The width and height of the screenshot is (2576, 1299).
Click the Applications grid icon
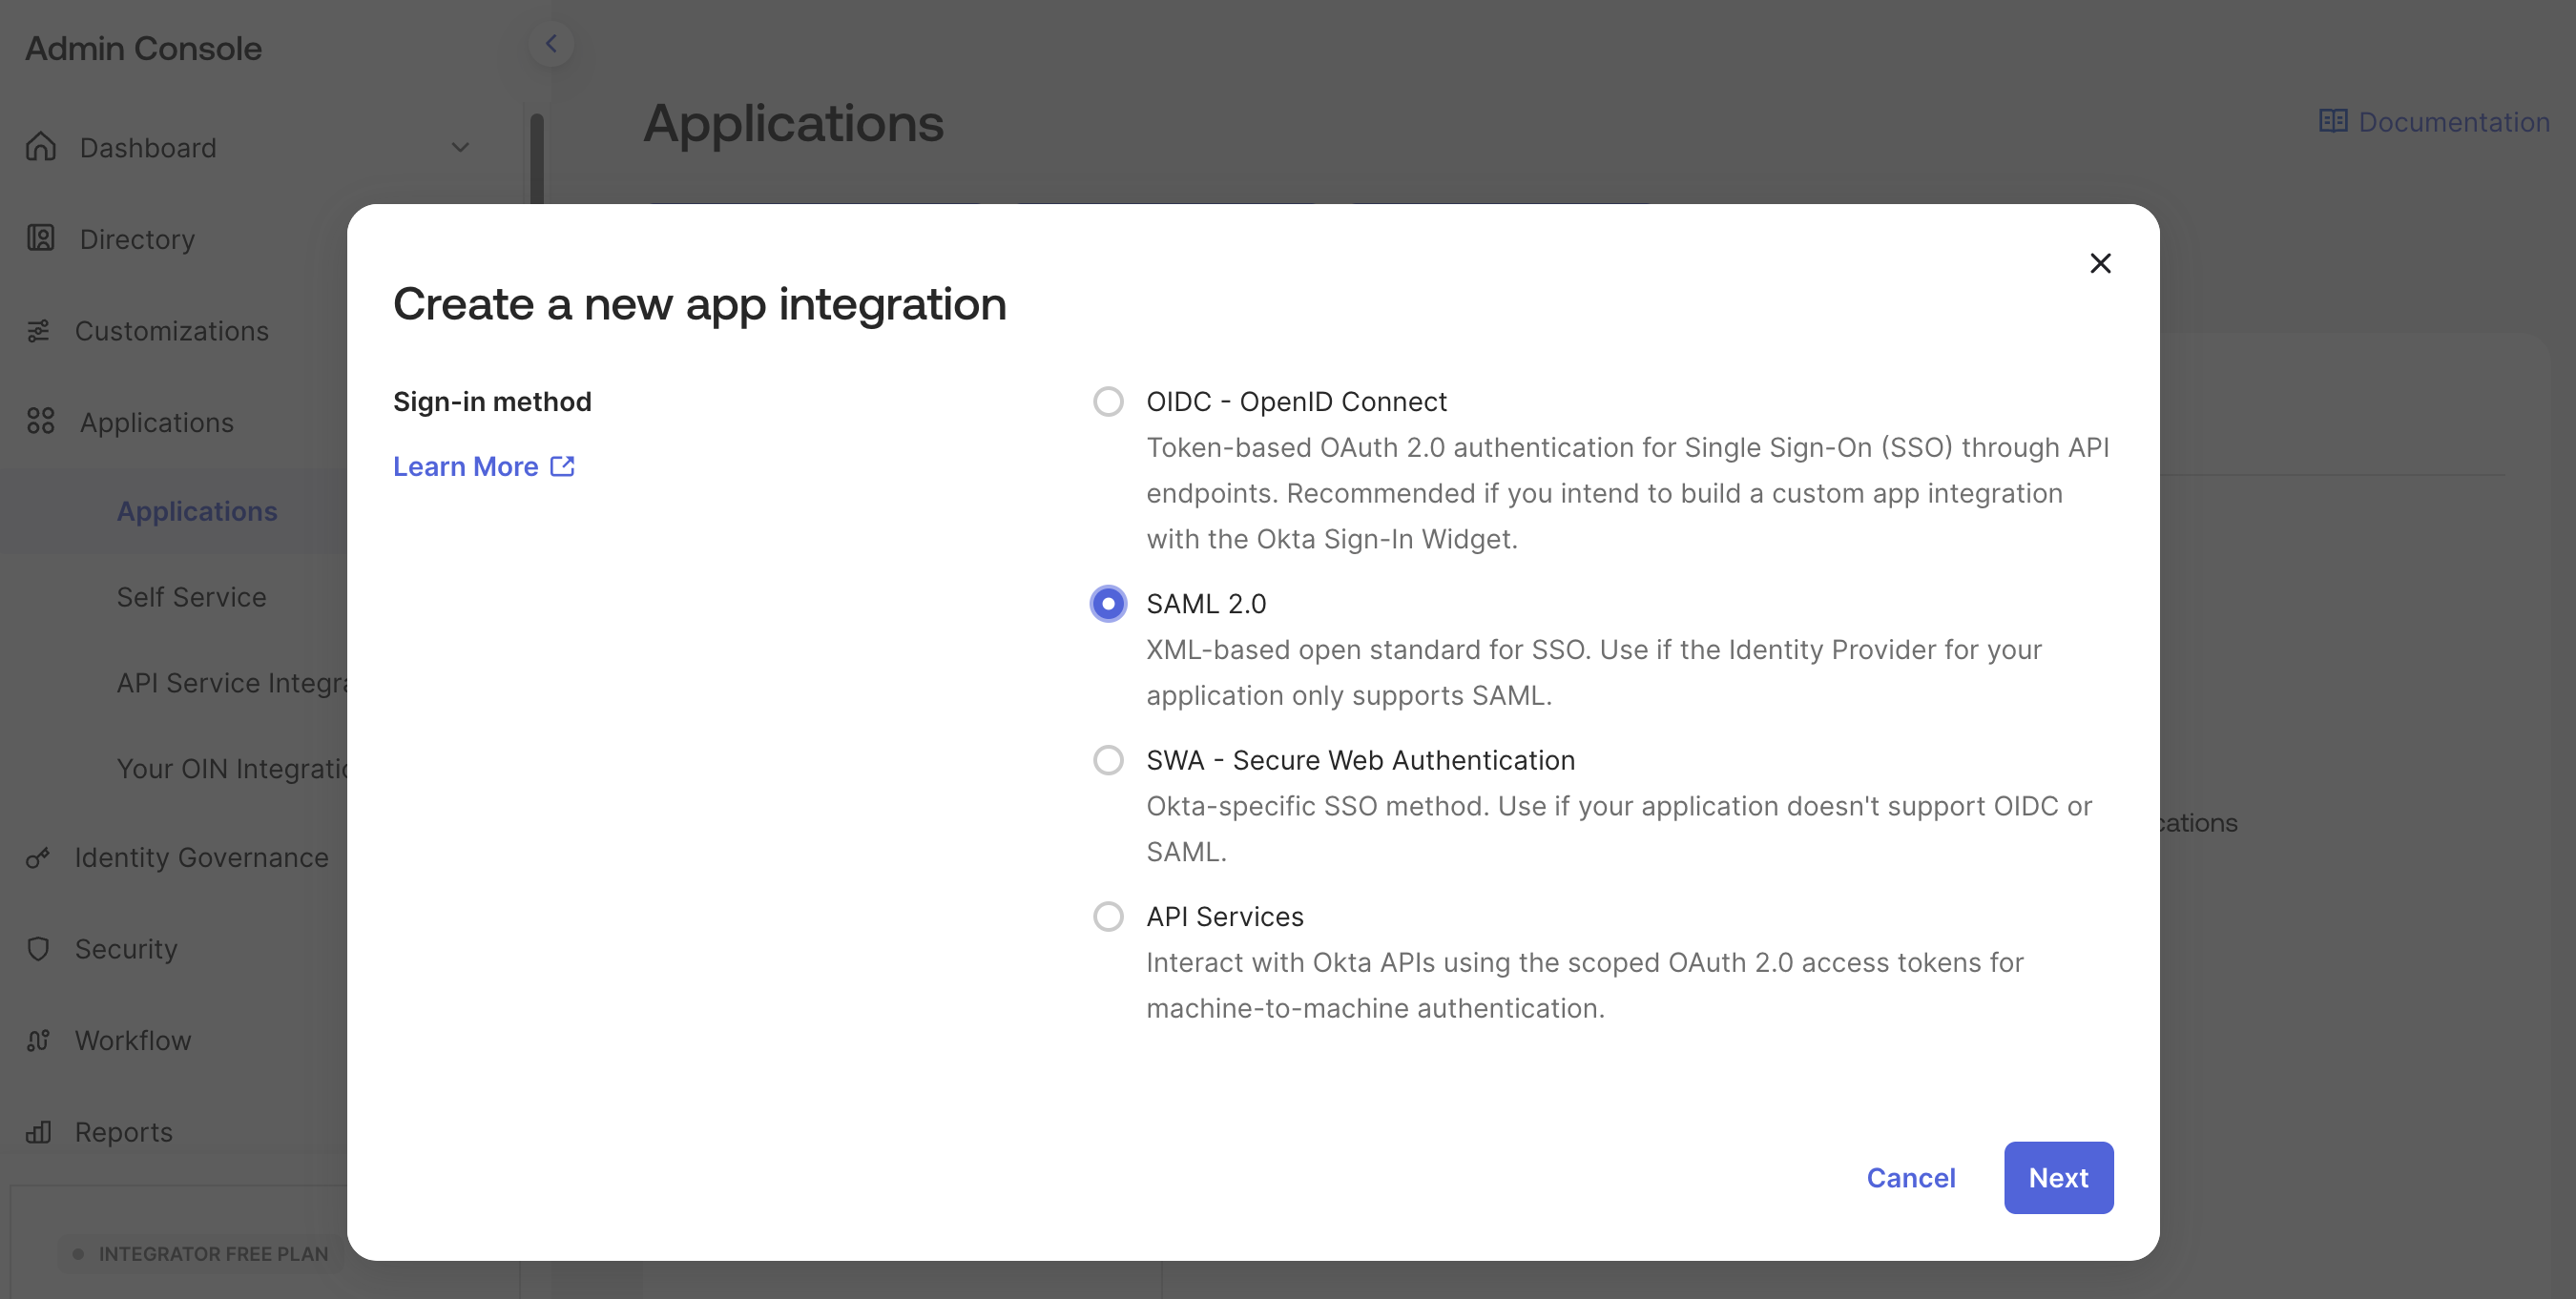(40, 422)
